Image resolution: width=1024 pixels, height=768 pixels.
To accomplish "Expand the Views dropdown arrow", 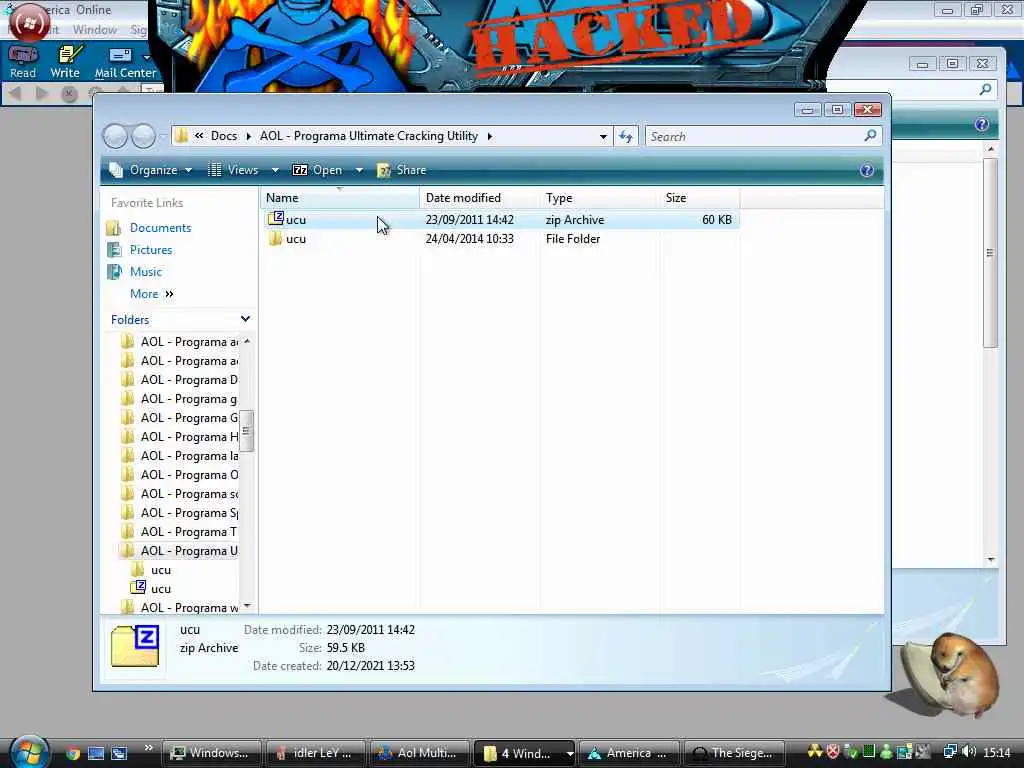I will (x=275, y=170).
